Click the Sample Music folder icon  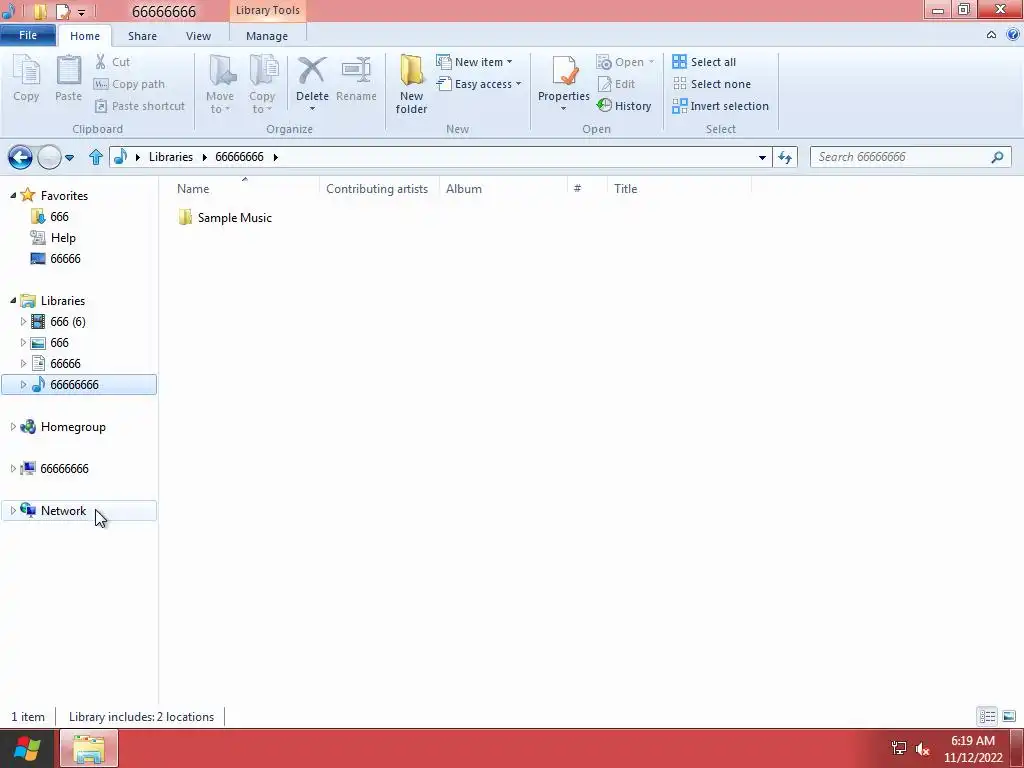click(185, 217)
